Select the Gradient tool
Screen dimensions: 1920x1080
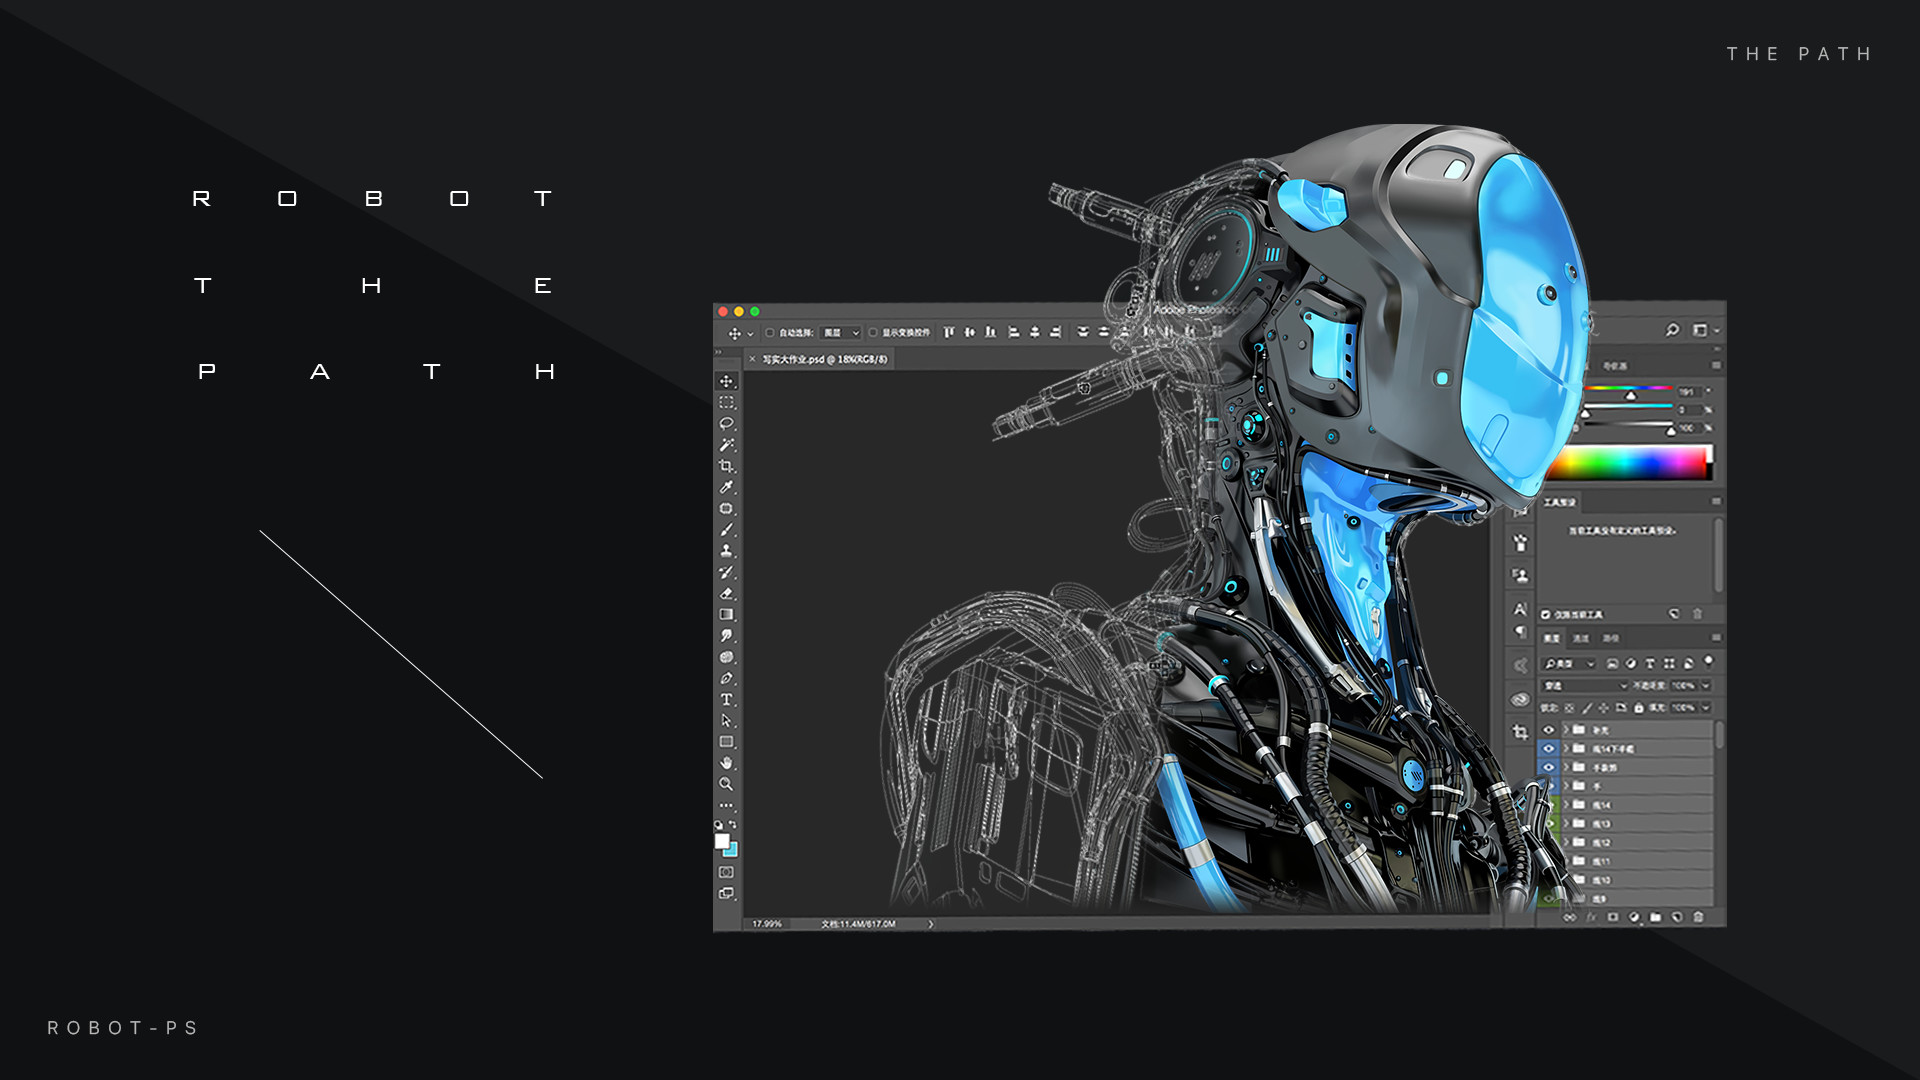pos(727,615)
